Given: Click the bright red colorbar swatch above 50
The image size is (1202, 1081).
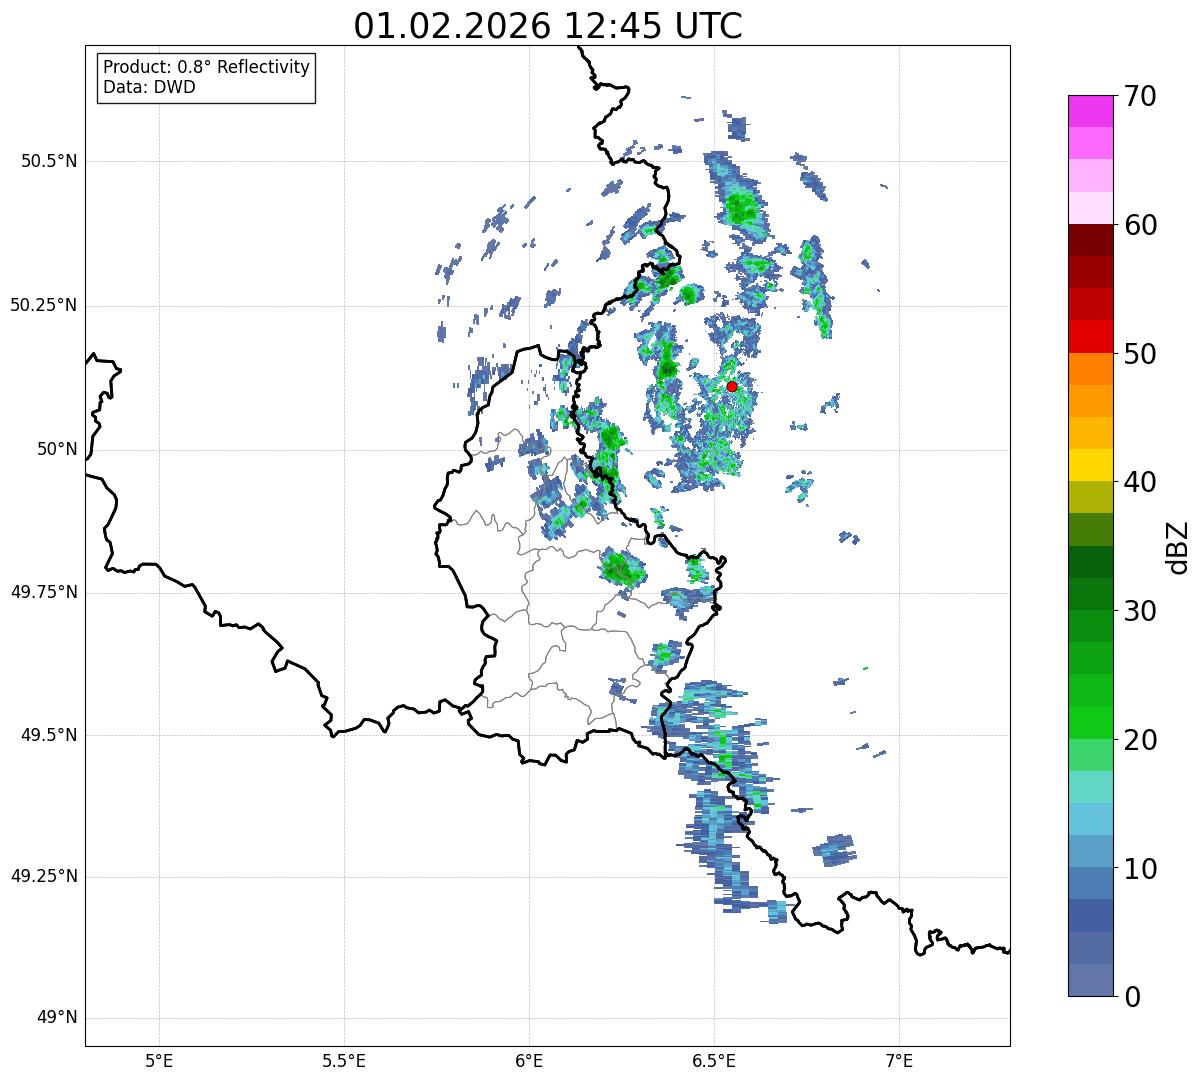Looking at the screenshot, I should pyautogui.click(x=1090, y=336).
